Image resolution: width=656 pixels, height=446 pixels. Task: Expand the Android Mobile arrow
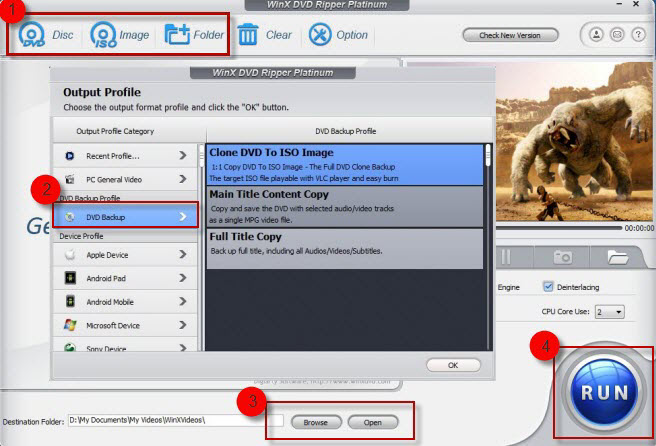[x=183, y=301]
